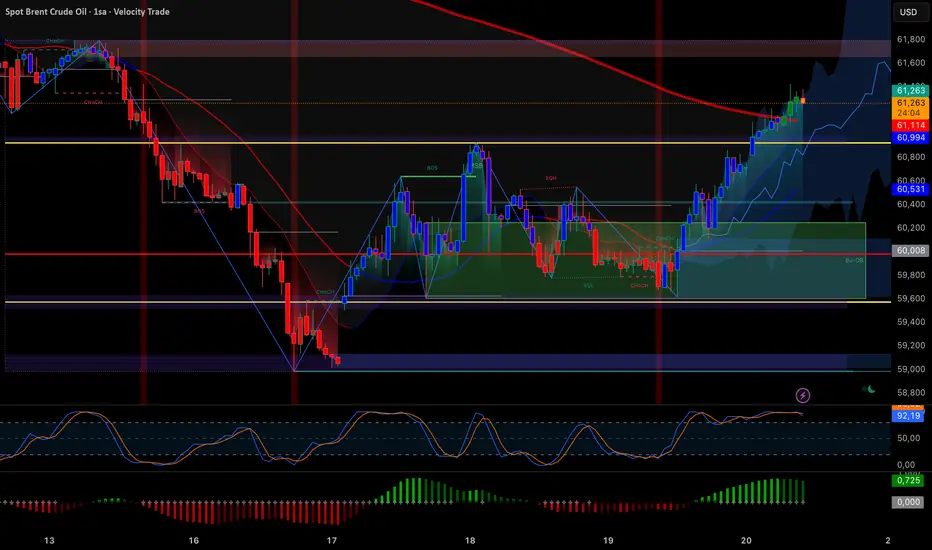Select the EQL label on the chart
Screen dimensions: 932x550
588,286
